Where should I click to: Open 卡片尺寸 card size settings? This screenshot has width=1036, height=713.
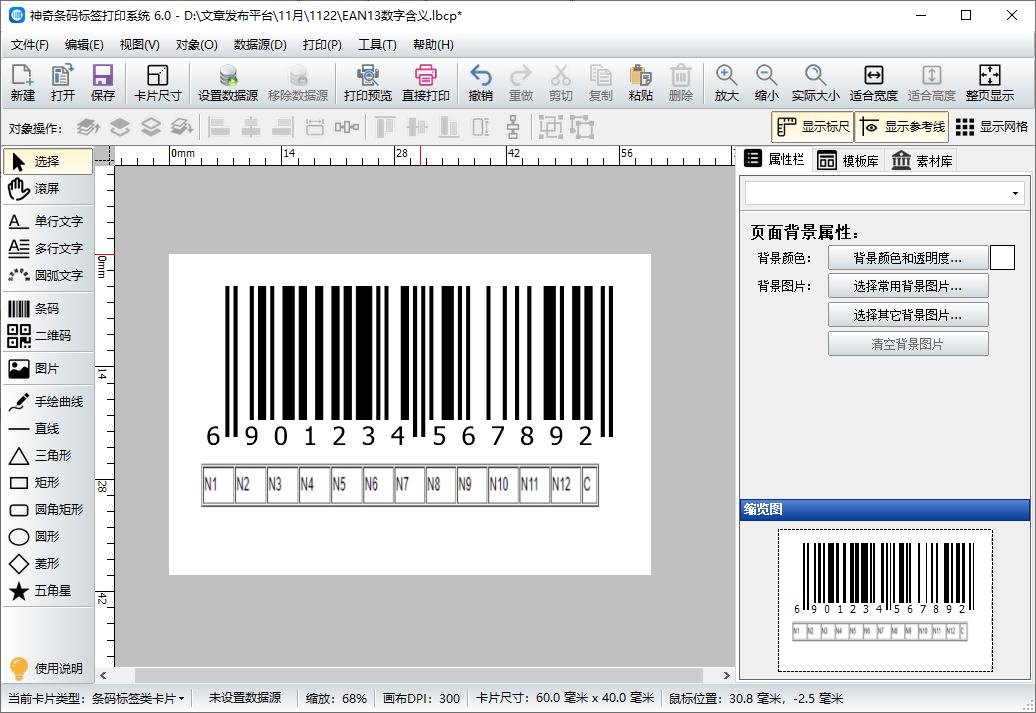coord(157,83)
